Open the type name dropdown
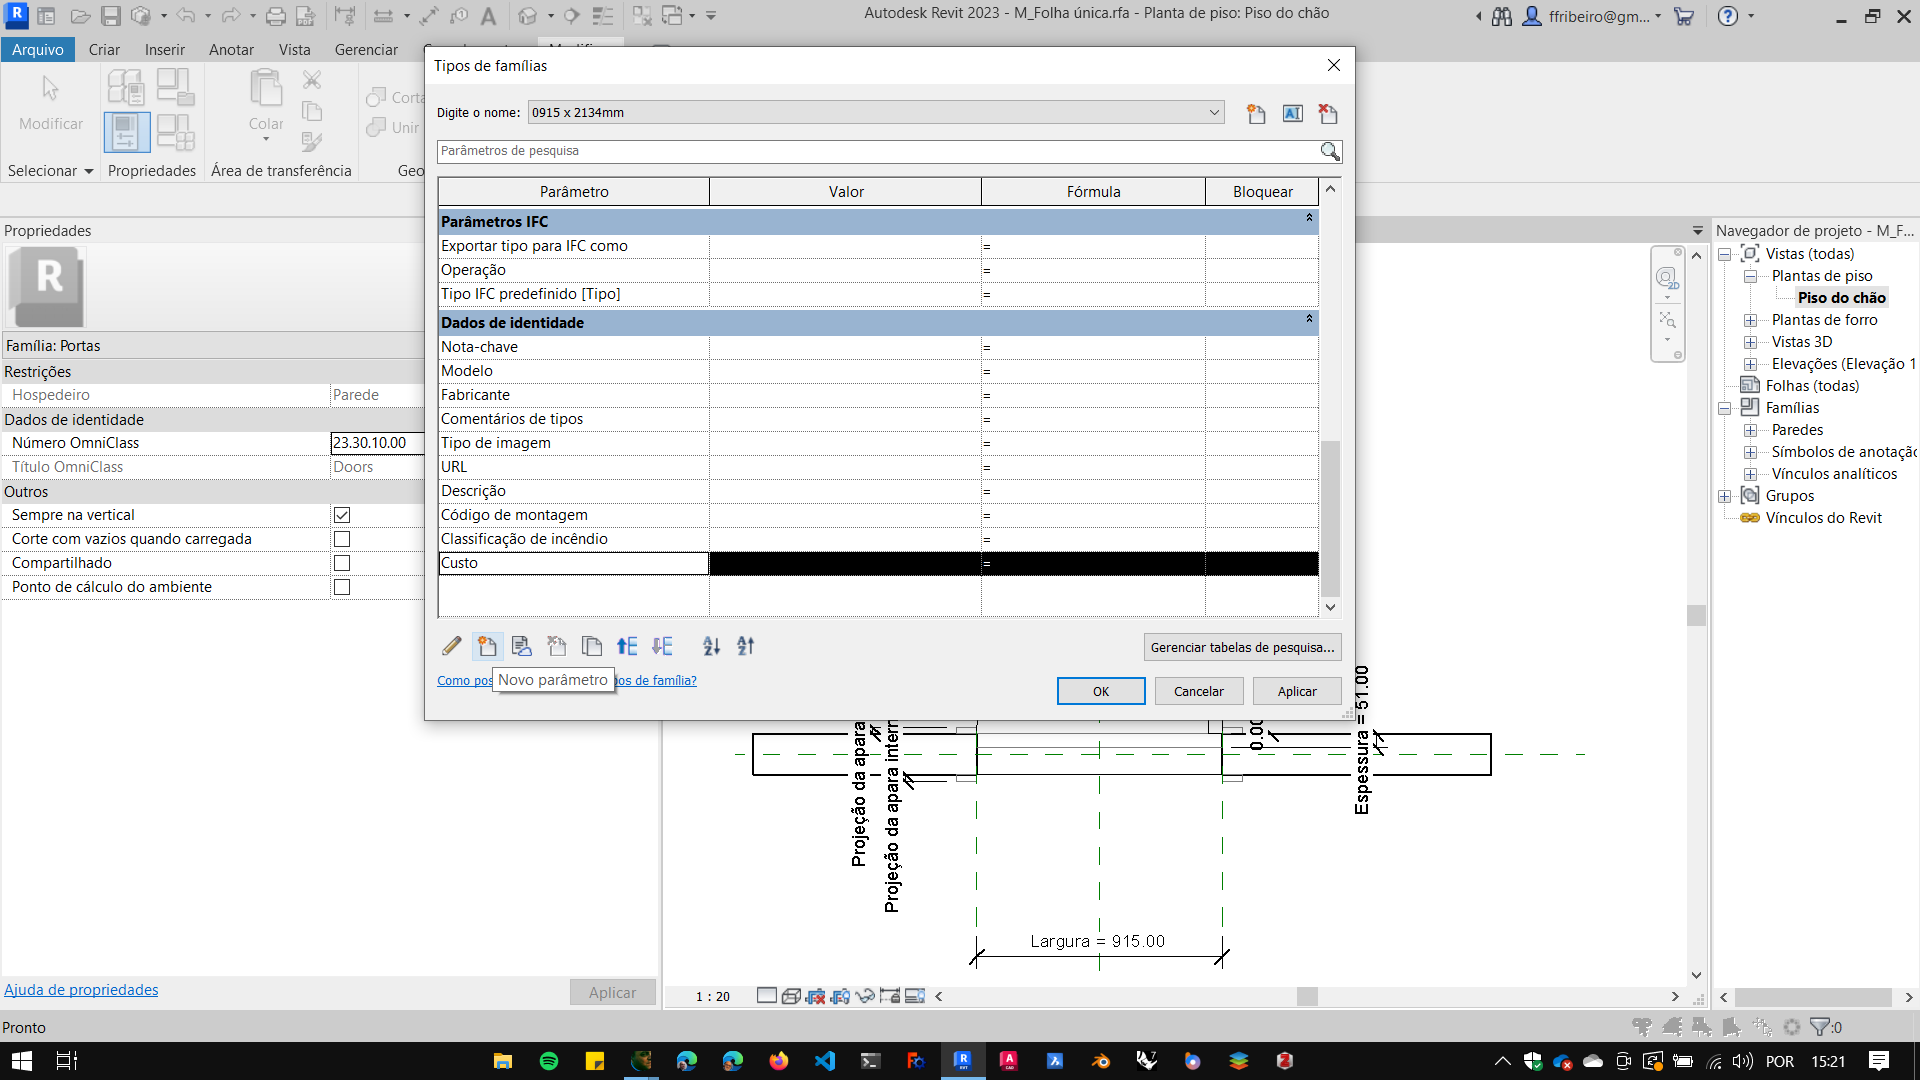Screen dimensions: 1920x1080 [x=1214, y=112]
